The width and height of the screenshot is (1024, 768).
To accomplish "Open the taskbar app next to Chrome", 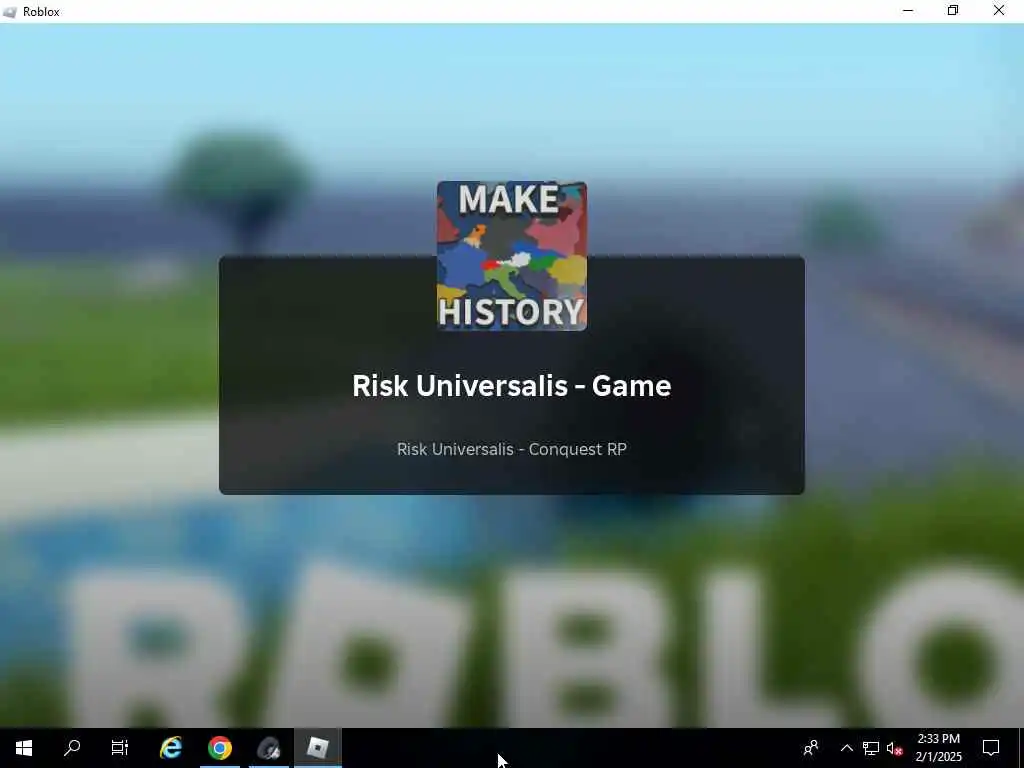I will (x=268, y=748).
